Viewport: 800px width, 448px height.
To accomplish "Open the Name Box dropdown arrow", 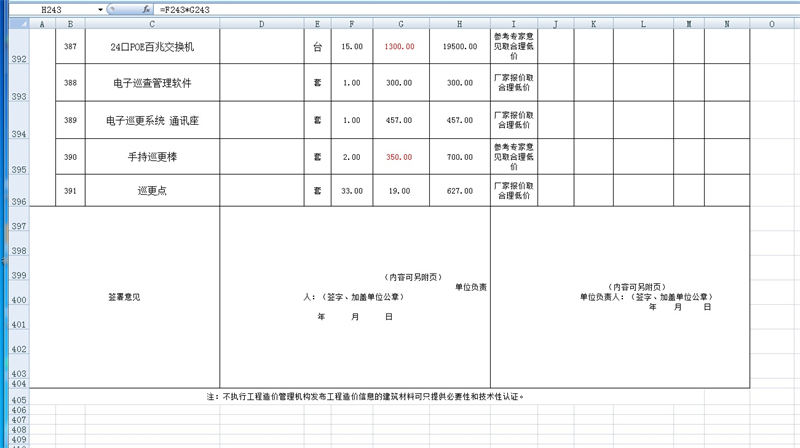I will [101, 9].
